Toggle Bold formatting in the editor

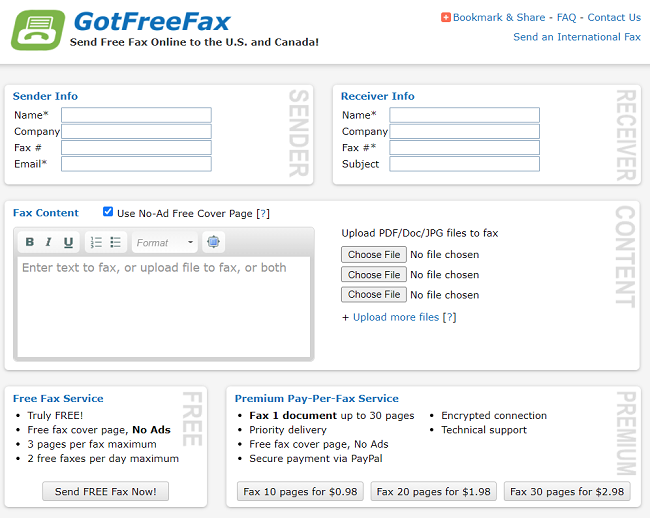29,242
